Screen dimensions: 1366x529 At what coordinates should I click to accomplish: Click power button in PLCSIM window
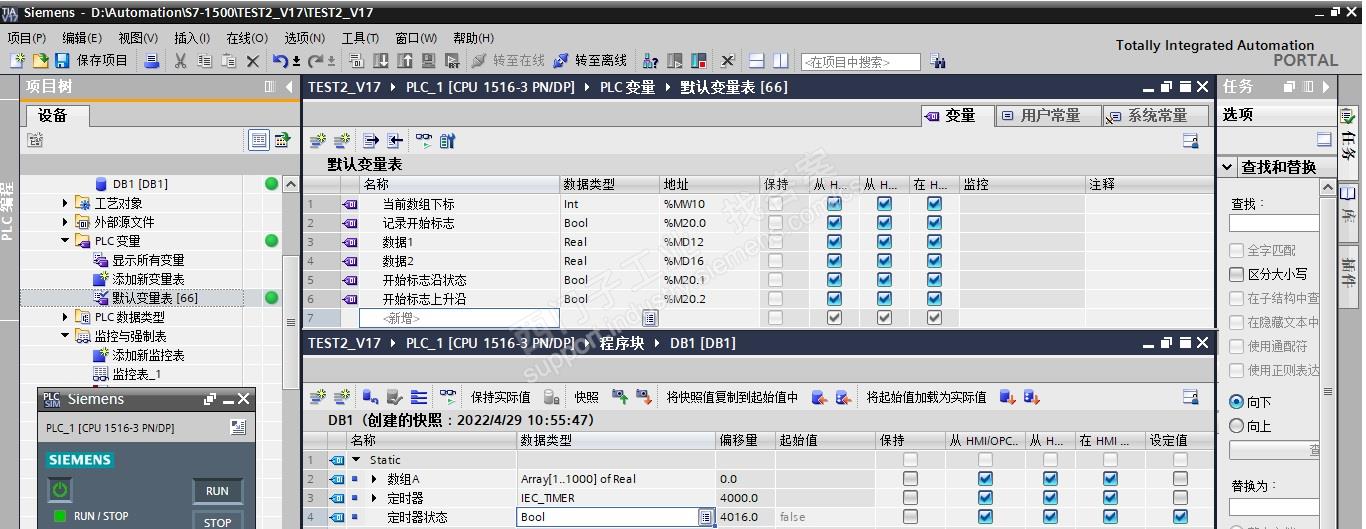[x=60, y=490]
